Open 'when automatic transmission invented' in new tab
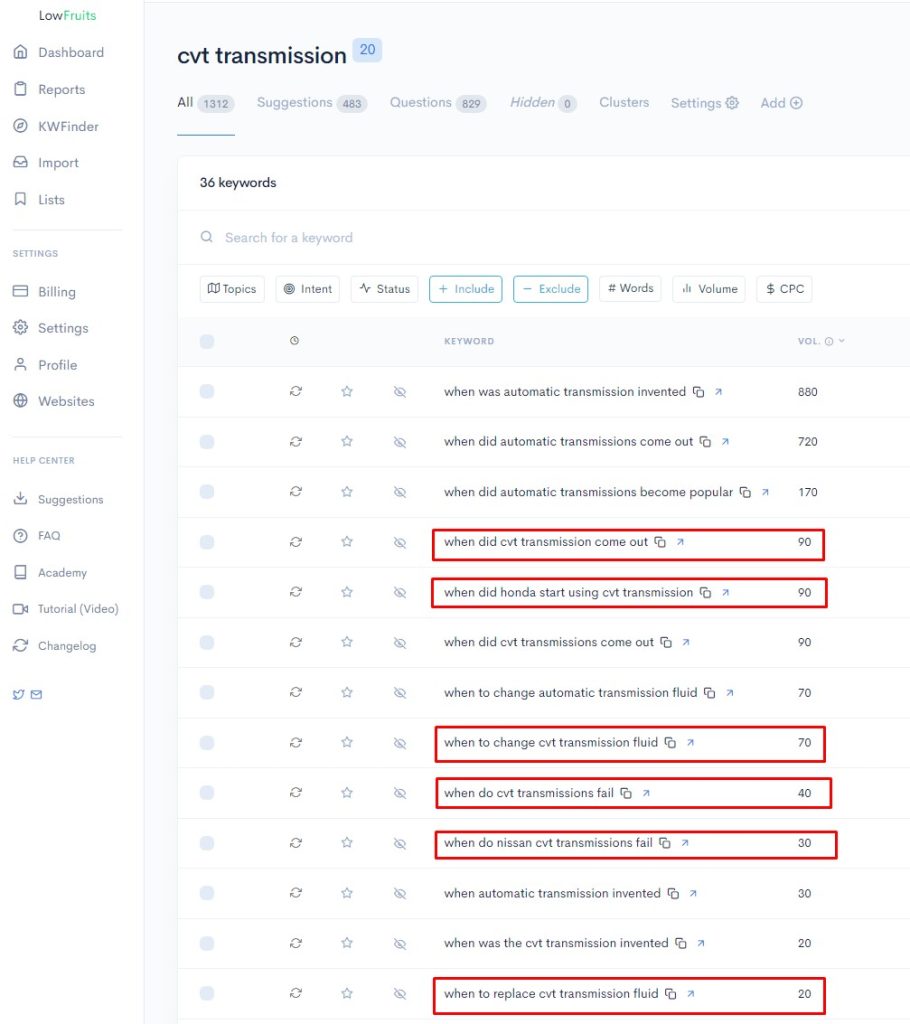This screenshot has height=1024, width=910. [693, 893]
